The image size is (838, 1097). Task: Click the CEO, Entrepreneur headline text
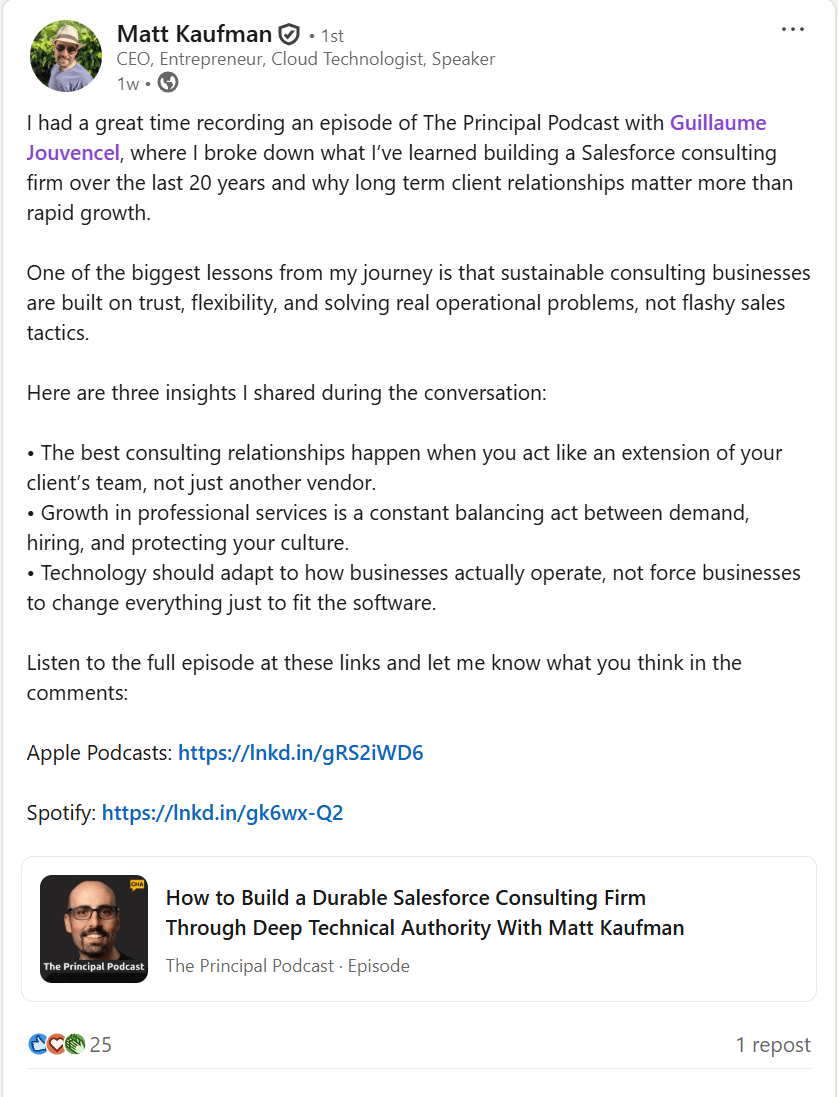[x=306, y=59]
